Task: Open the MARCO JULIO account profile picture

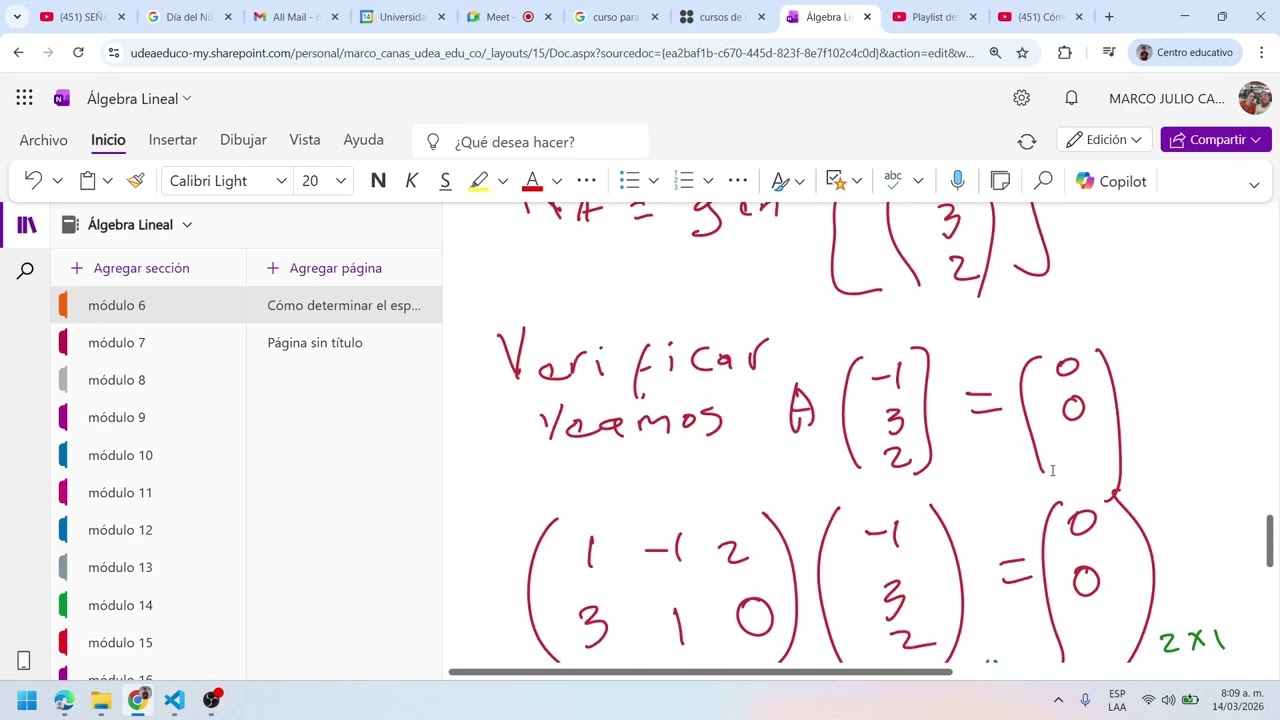Action: pyautogui.click(x=1254, y=98)
